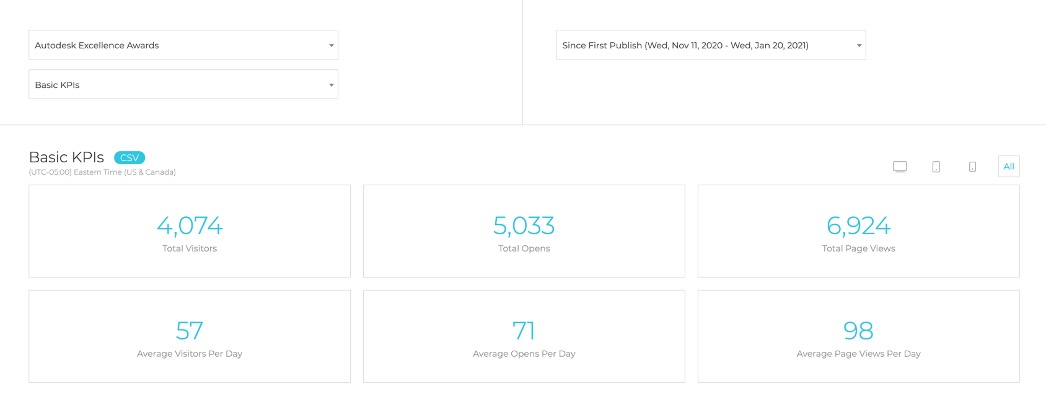Screen dimensions: 1046x408
Task: Click the Average Visitors Per Day card
Action: click(189, 336)
